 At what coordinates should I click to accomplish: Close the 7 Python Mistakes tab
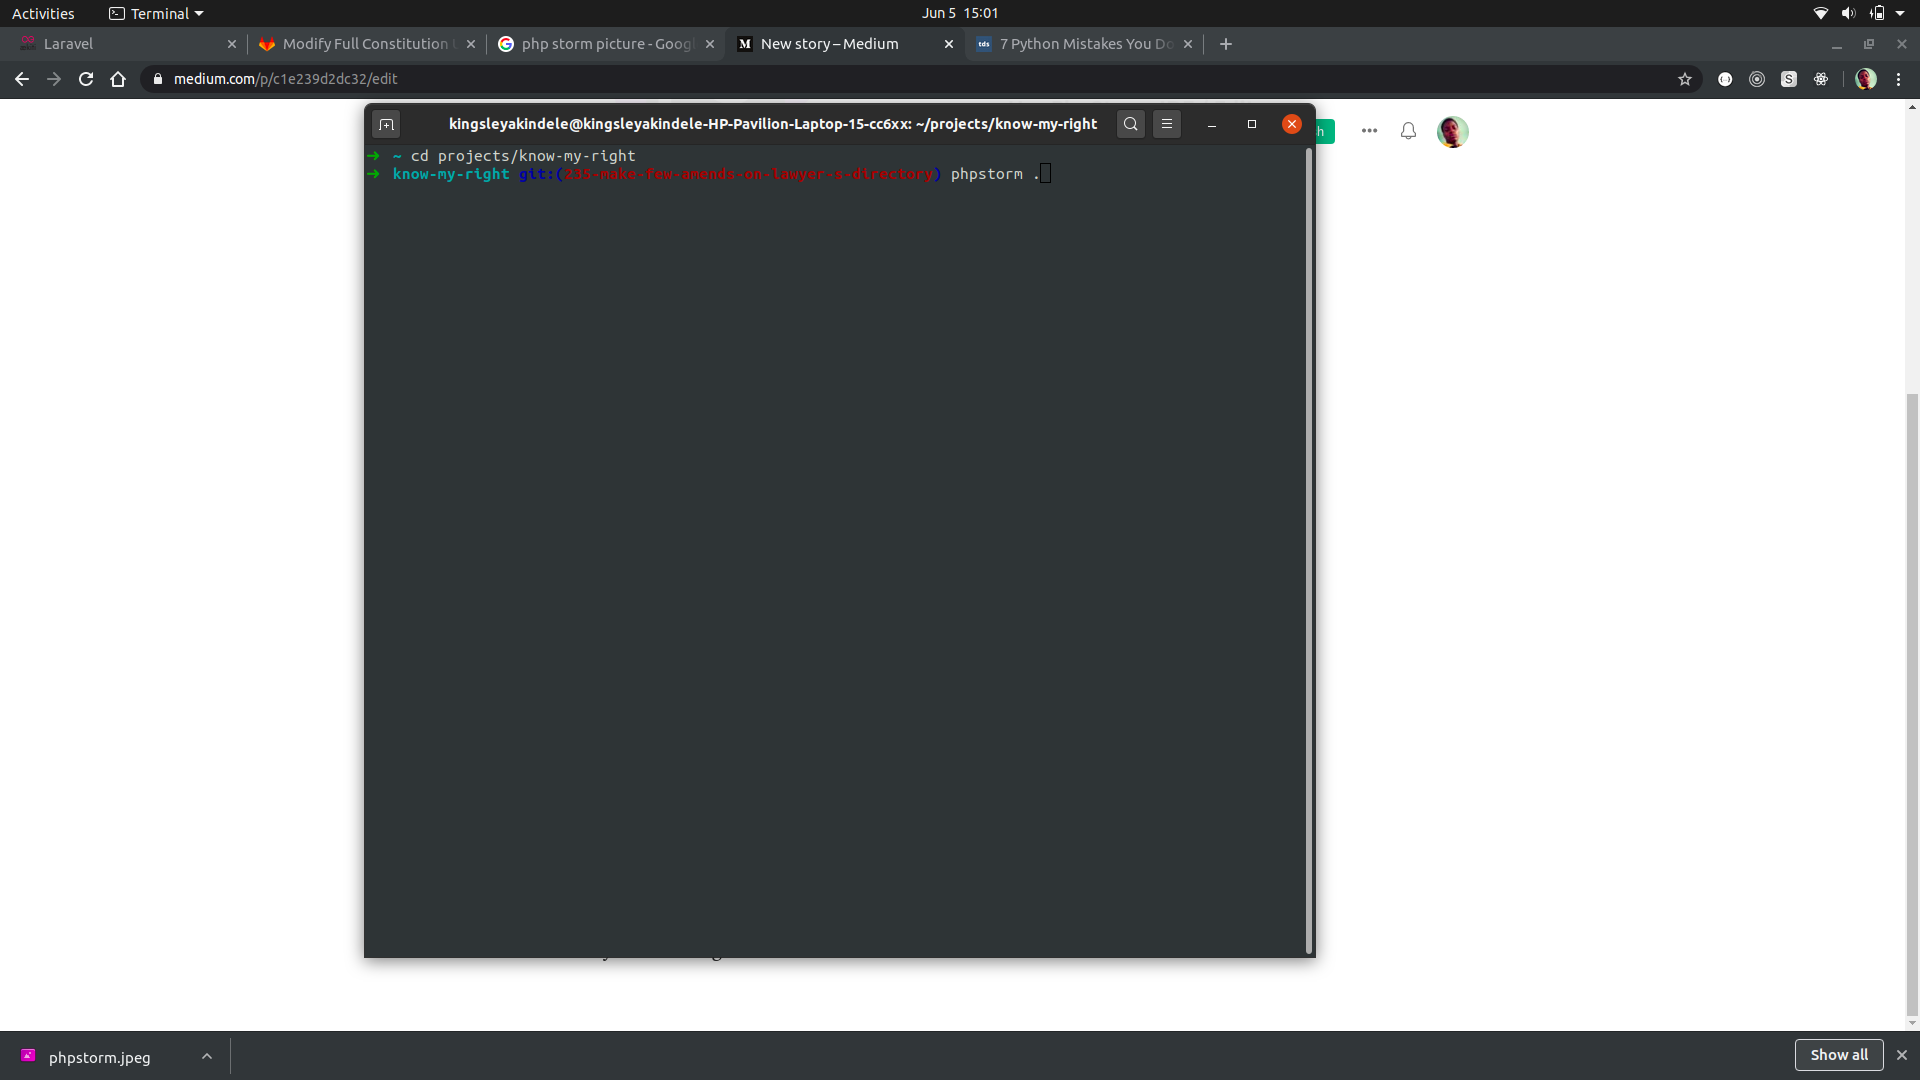coord(1188,44)
